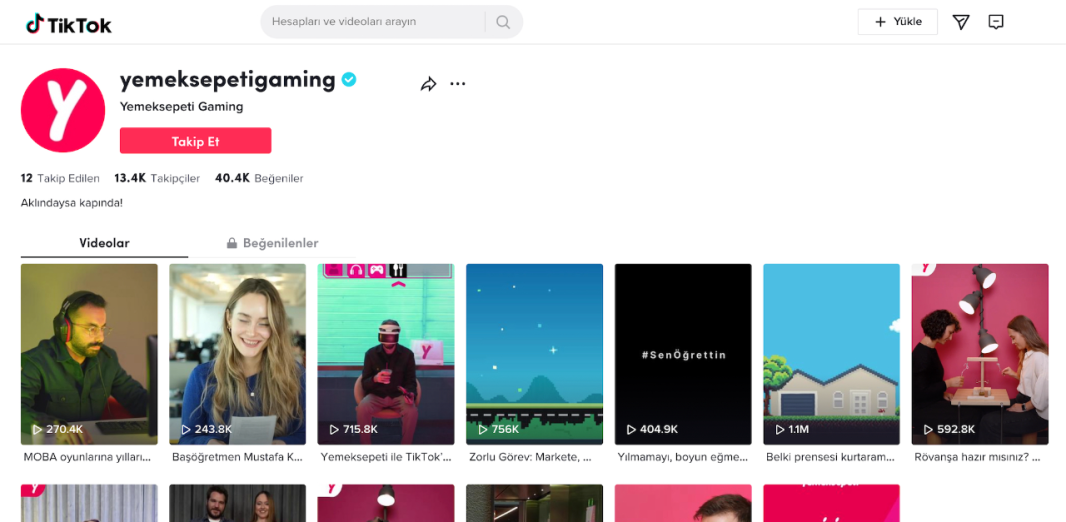Open the 13.4K Takipçiler list
This screenshot has width=1066, height=522.
pos(157,179)
